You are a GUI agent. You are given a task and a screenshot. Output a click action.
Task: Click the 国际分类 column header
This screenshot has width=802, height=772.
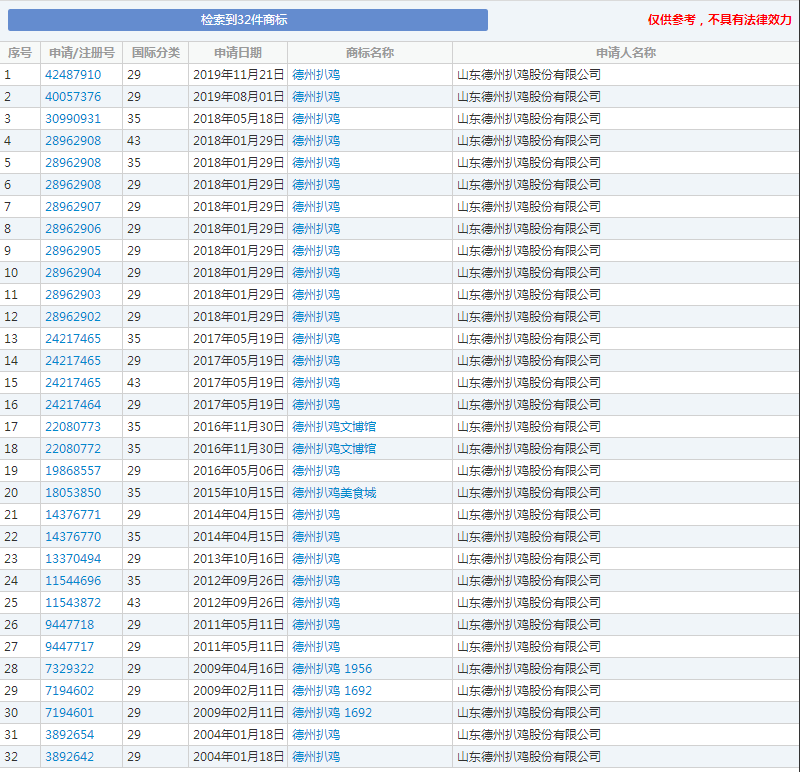pos(155,53)
